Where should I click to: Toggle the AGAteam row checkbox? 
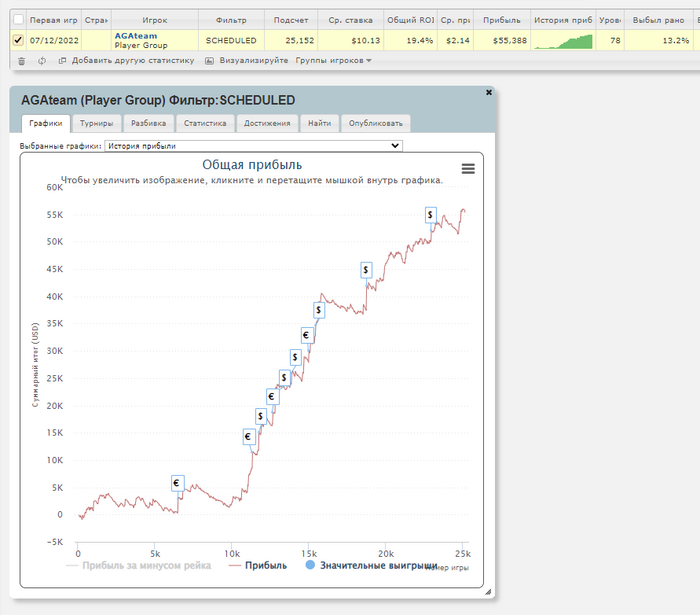[x=17, y=40]
